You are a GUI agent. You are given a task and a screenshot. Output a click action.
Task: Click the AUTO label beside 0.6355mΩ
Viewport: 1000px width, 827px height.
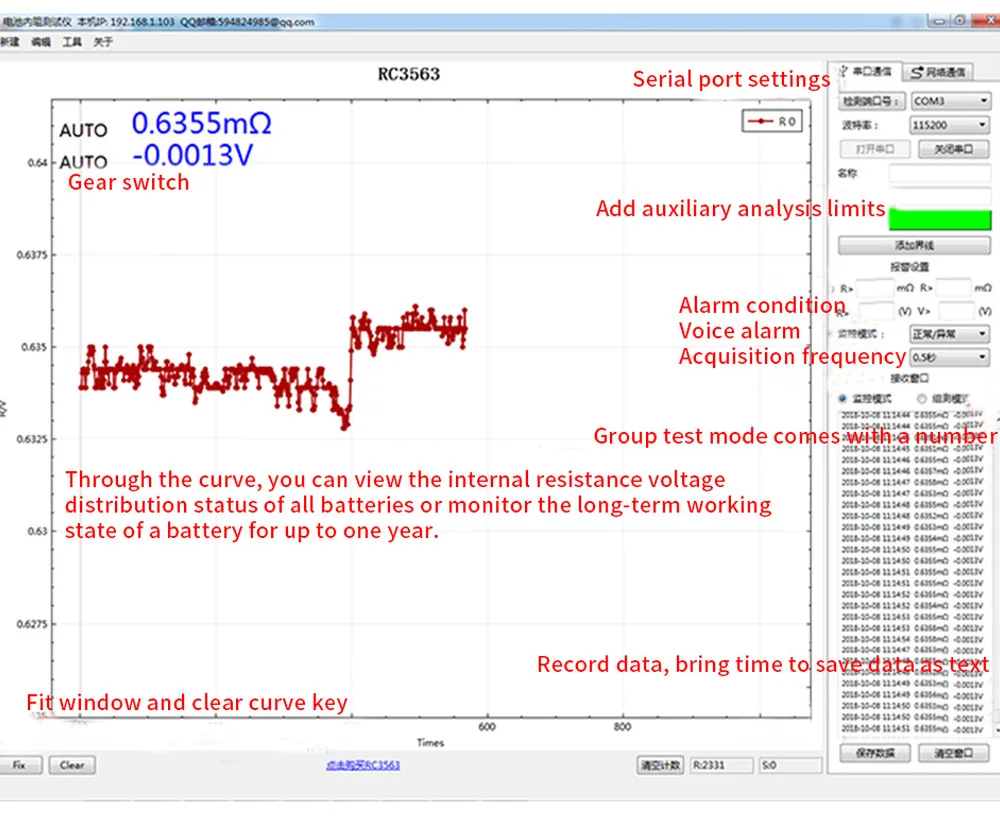[x=84, y=131]
